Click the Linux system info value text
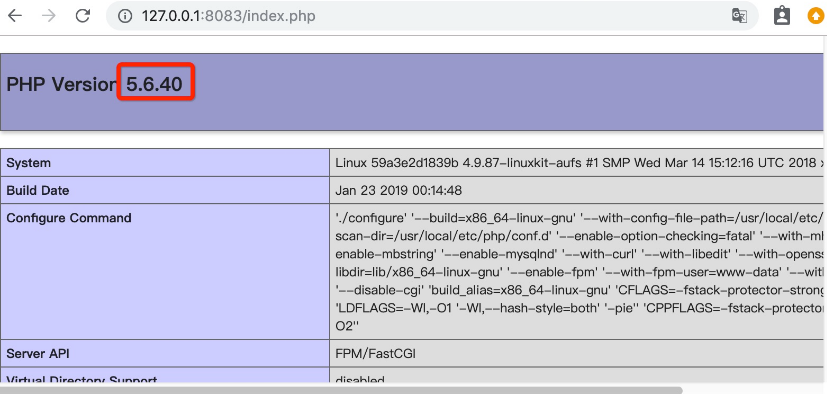827x398 pixels. [x=580, y=163]
